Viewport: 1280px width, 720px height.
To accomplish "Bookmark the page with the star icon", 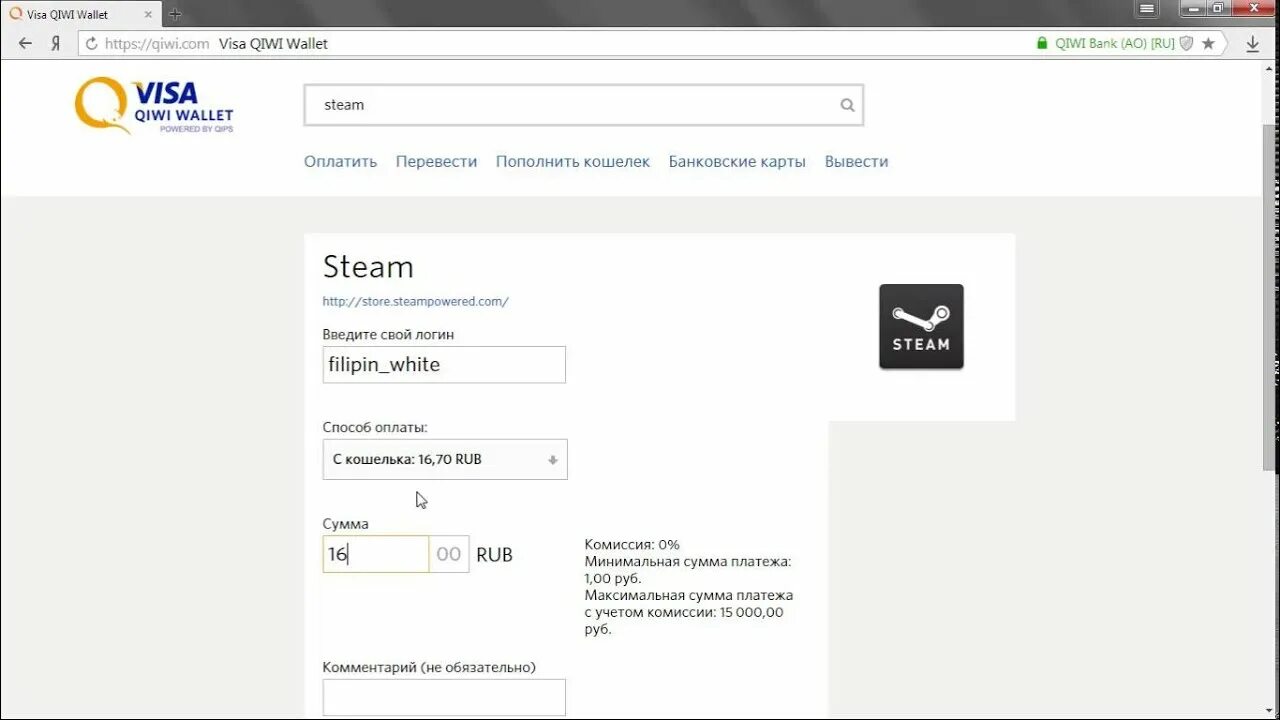I will click(x=1208, y=43).
